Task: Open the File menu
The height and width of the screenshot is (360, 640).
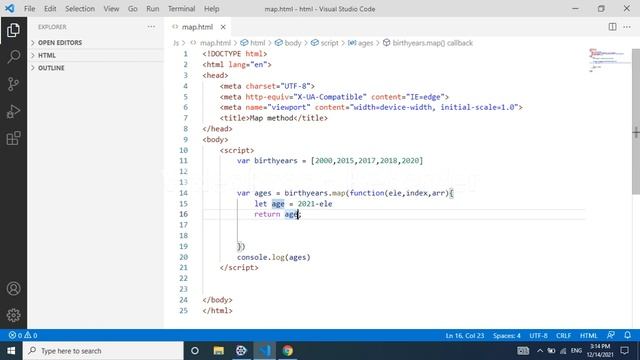Action: 29,9
